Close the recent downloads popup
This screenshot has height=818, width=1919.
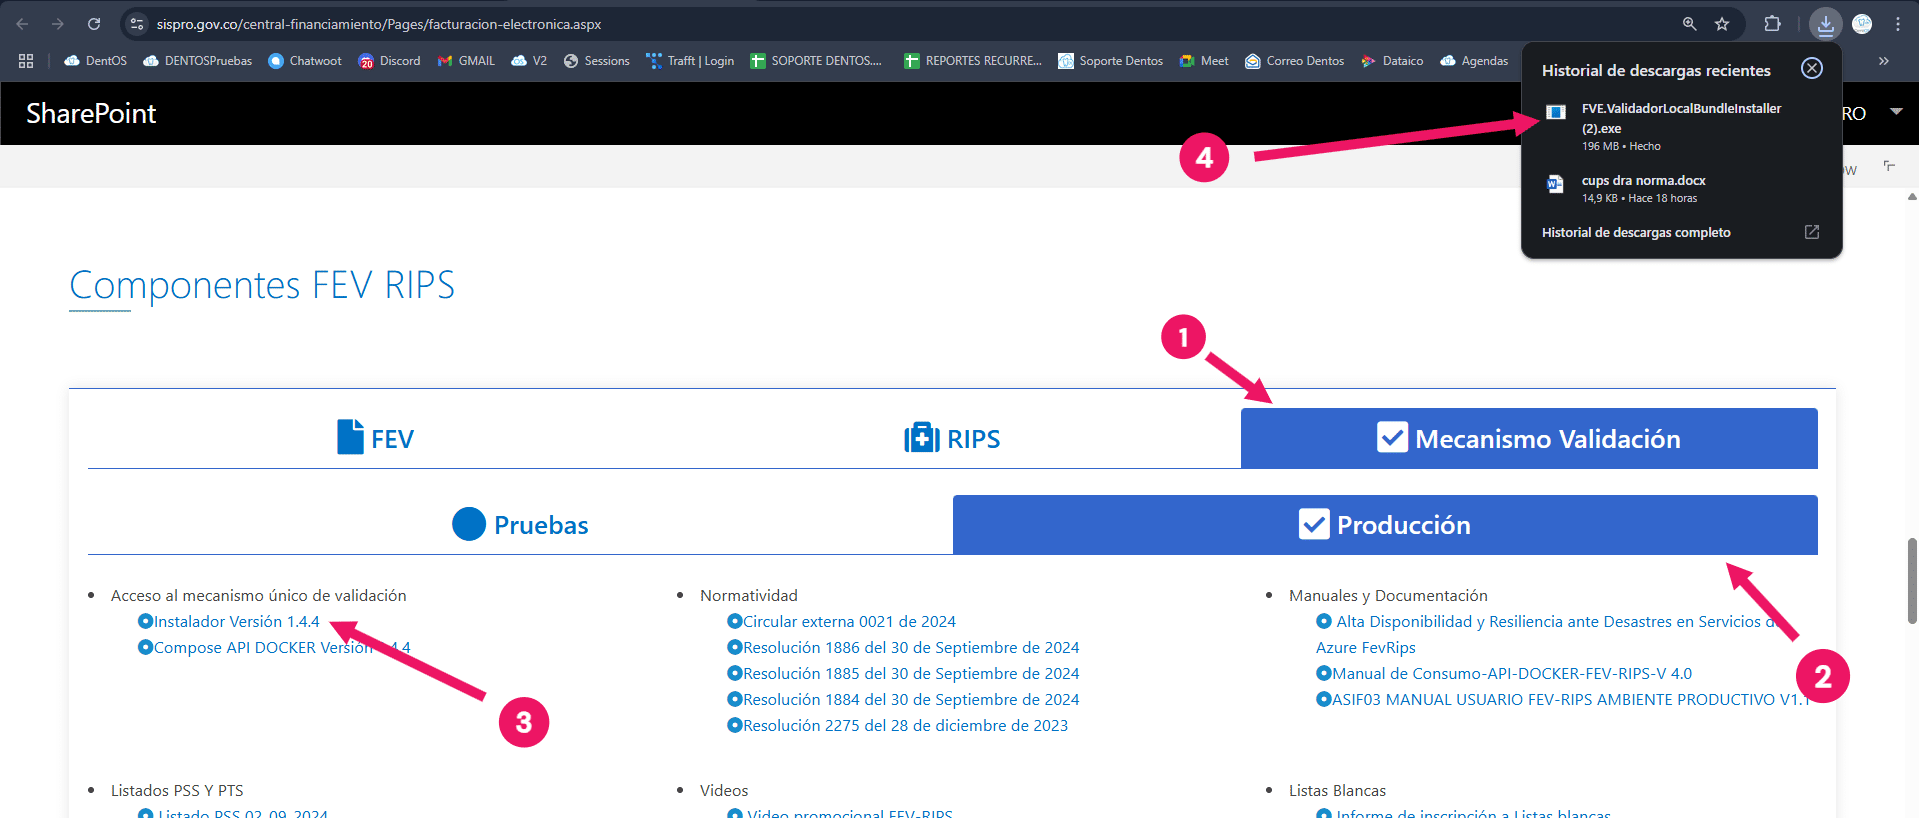tap(1811, 68)
